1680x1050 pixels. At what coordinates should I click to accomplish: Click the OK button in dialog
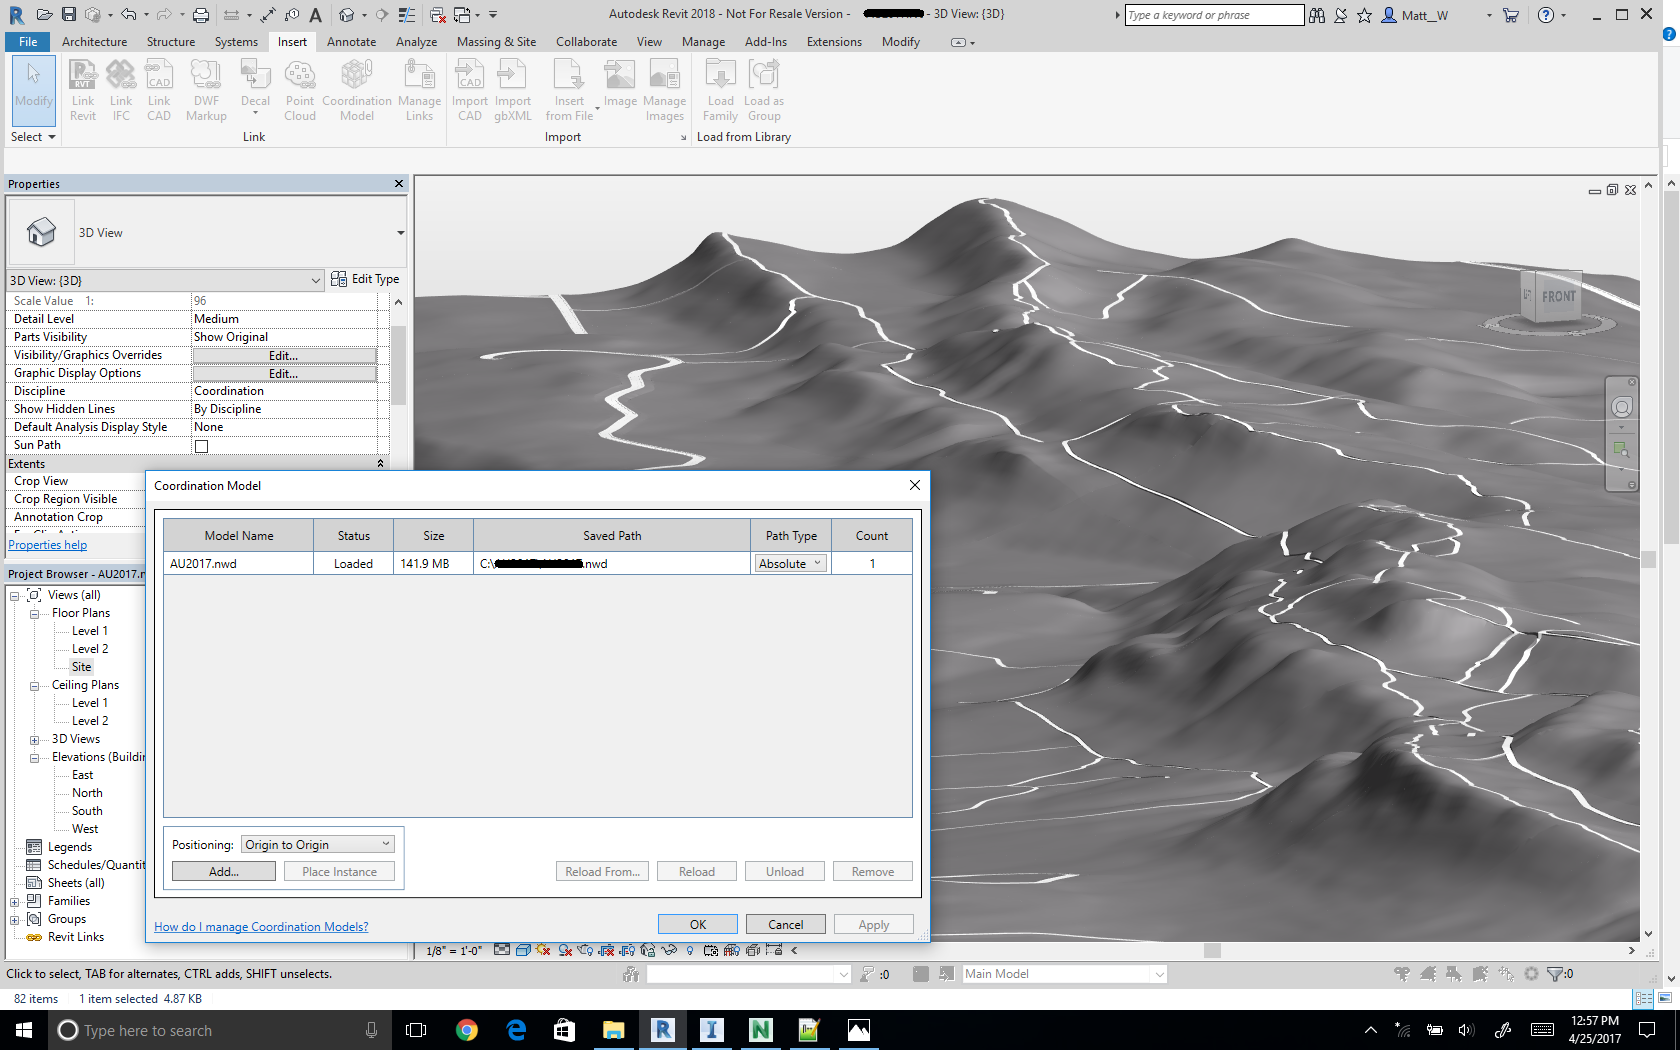coord(697,925)
